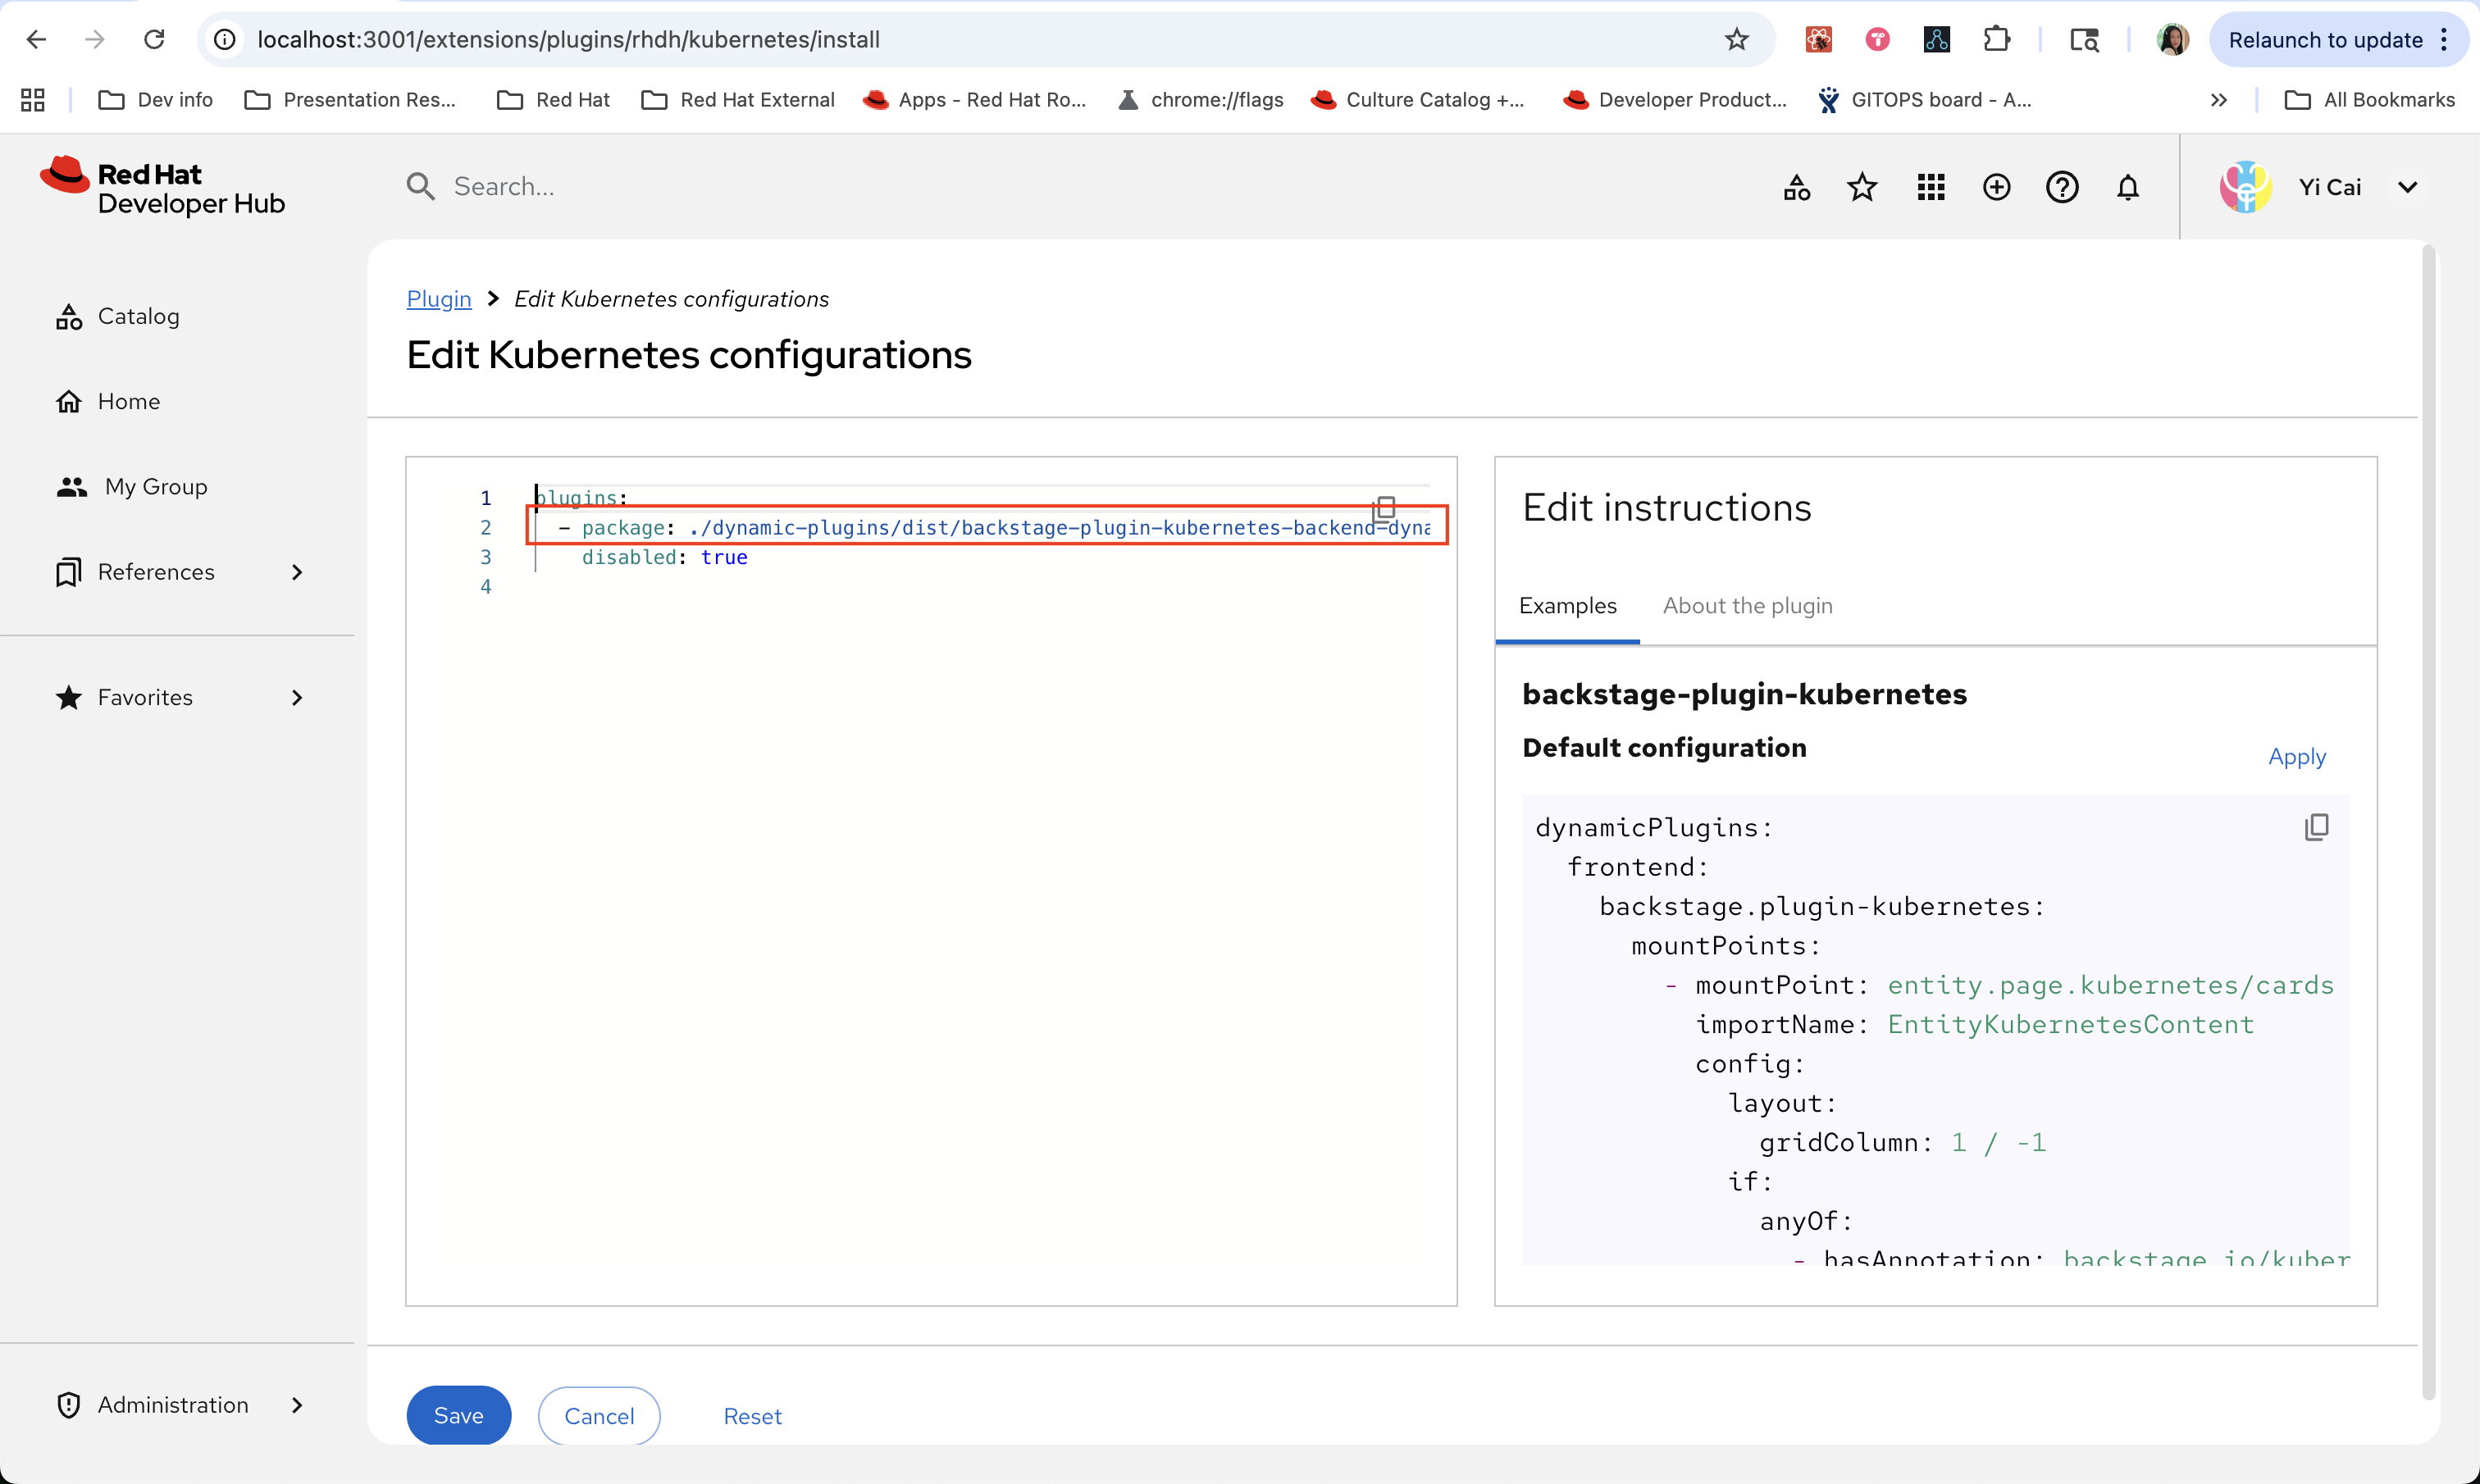Click the notifications bell icon
Image resolution: width=2480 pixels, height=1484 pixels.
click(x=2127, y=187)
